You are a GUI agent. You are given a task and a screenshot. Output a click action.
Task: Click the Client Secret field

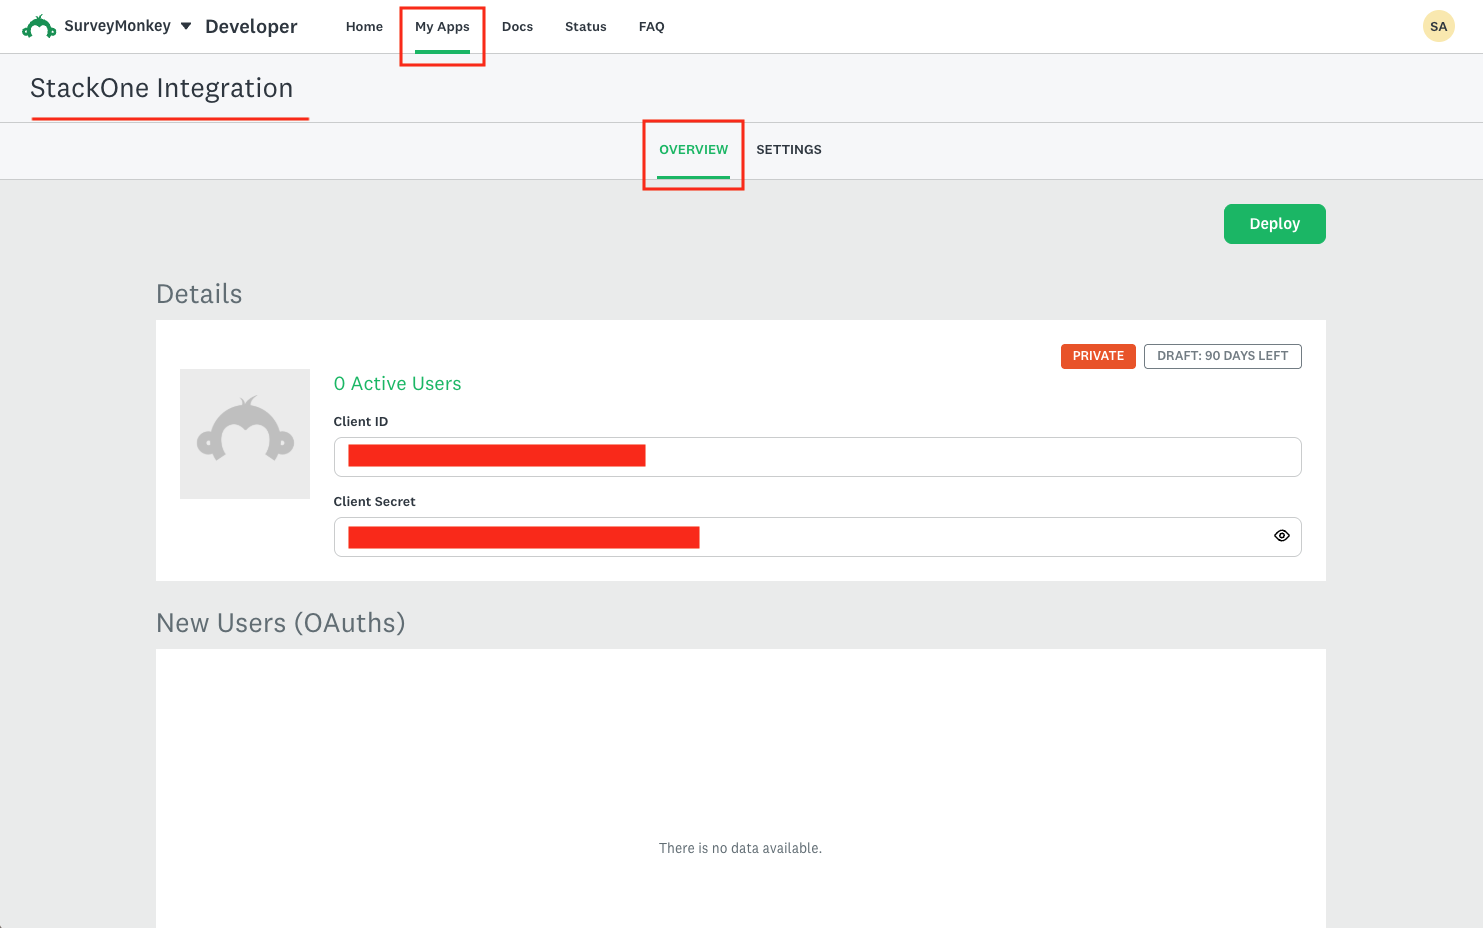(x=817, y=537)
